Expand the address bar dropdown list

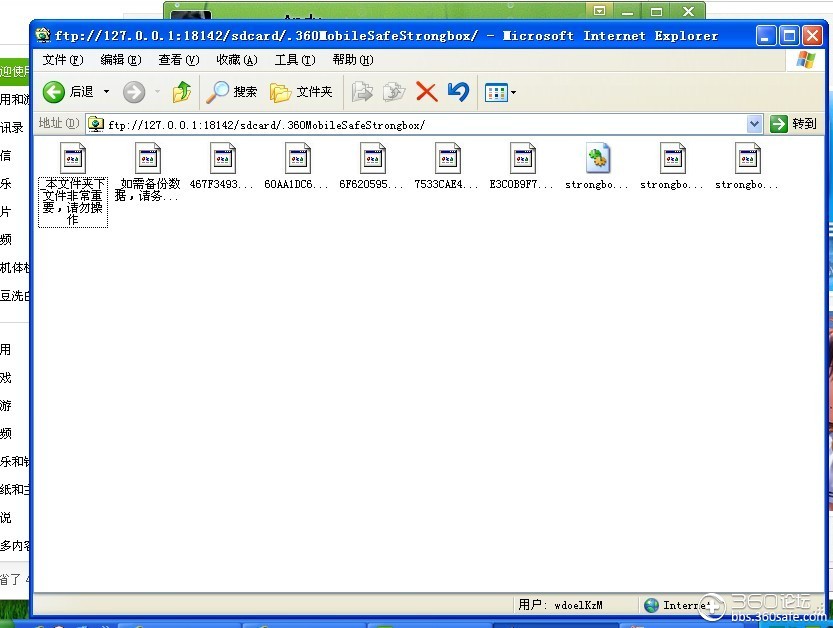pyautogui.click(x=755, y=124)
